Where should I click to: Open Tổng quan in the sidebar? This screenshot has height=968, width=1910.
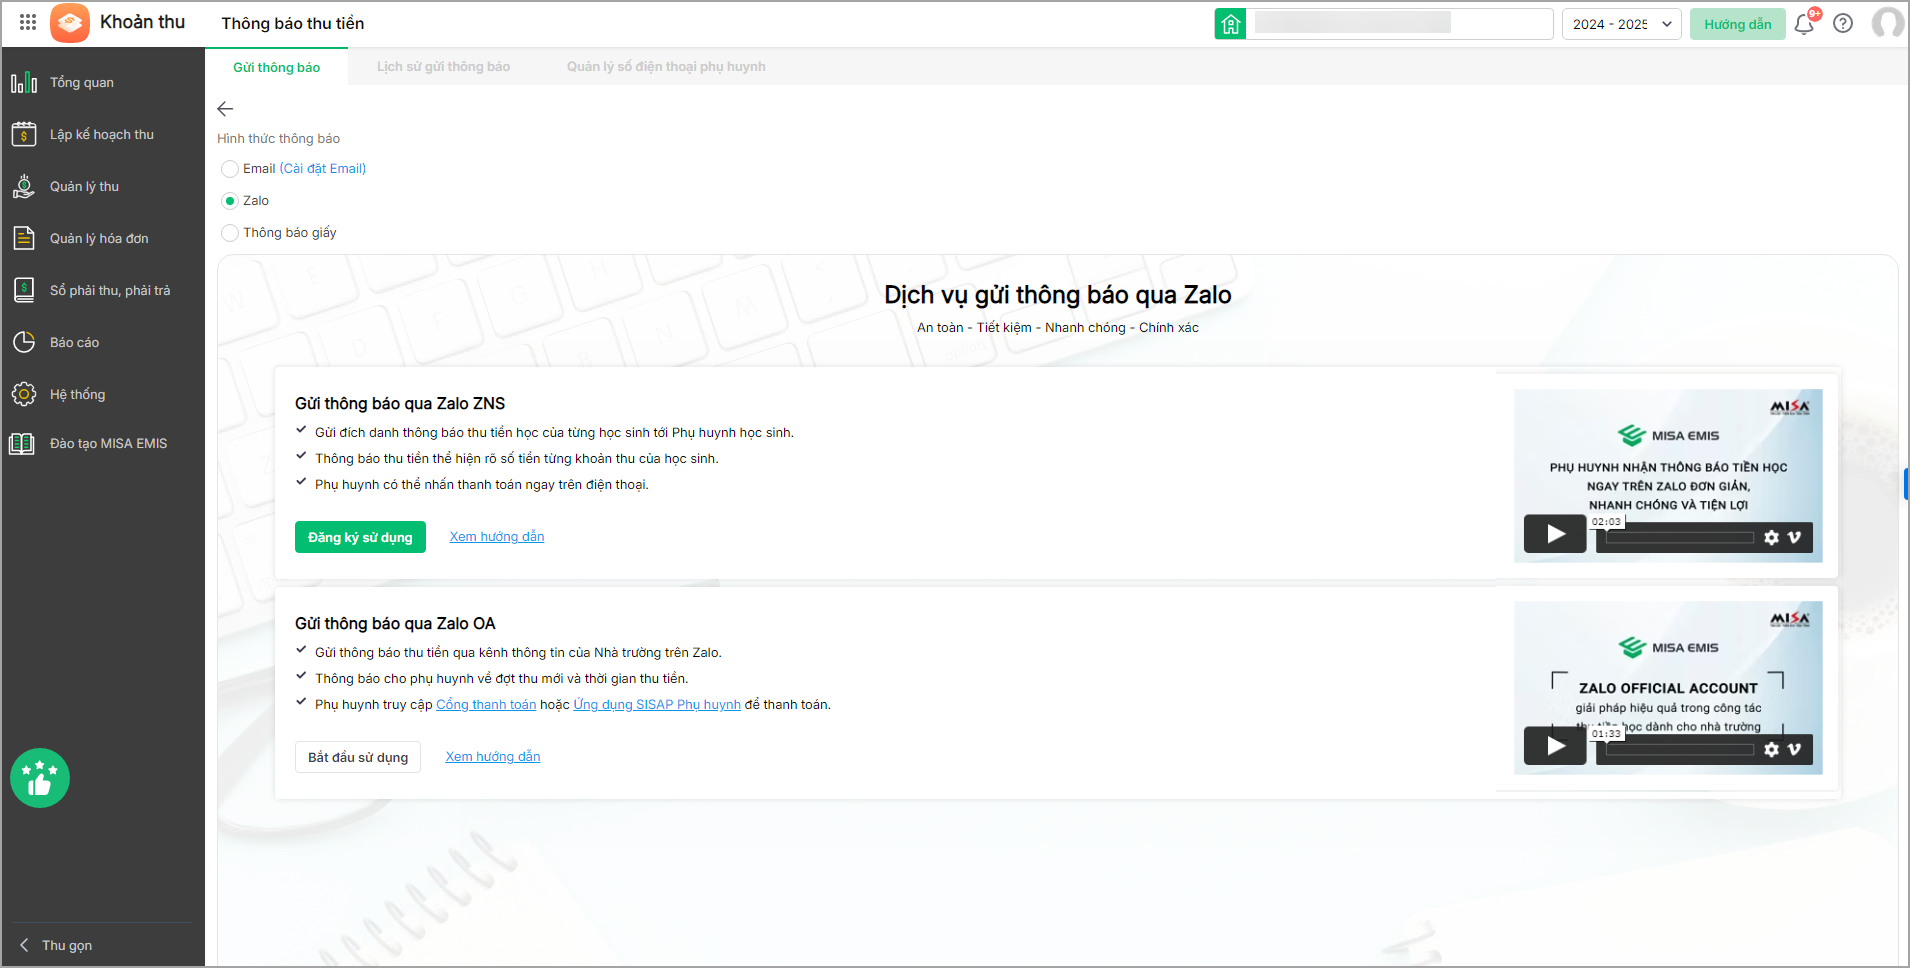[x=82, y=82]
